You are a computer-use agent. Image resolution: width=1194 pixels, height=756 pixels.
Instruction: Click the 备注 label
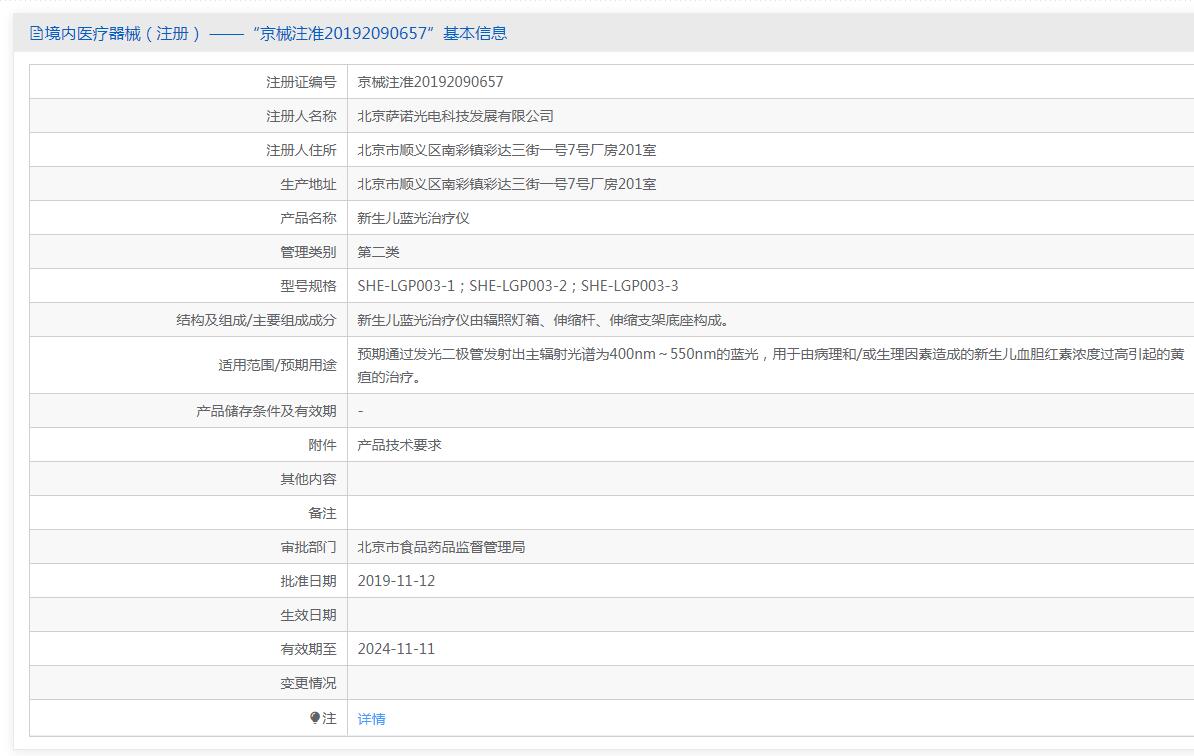(322, 513)
